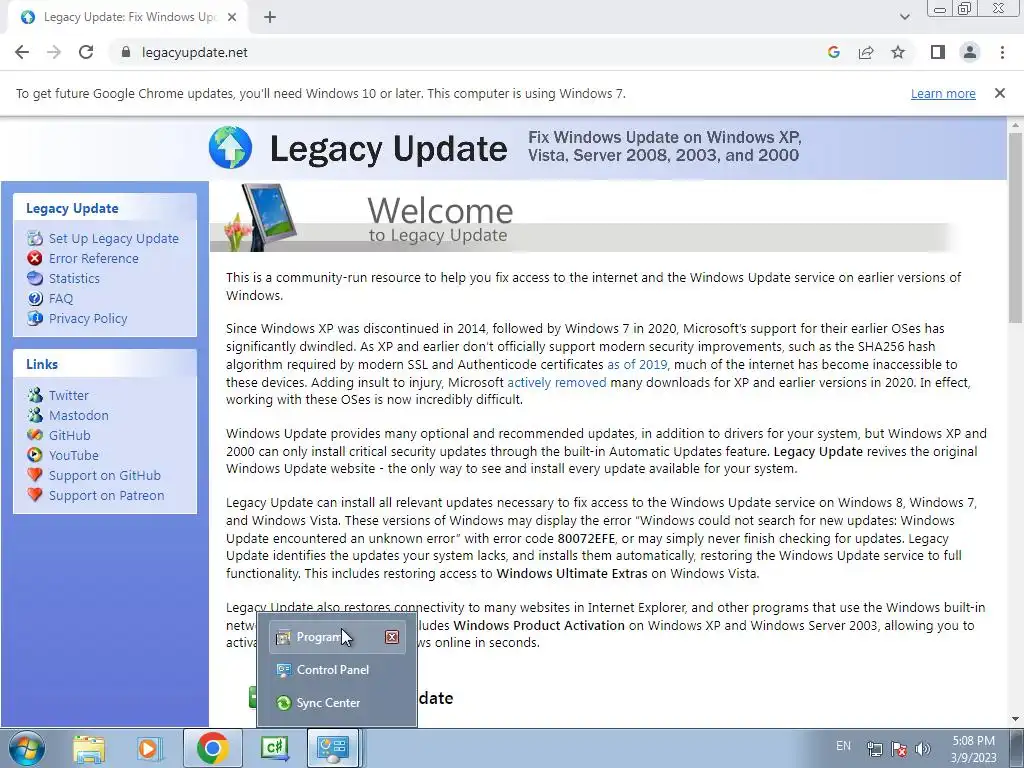Click the browser forward arrow
The height and width of the screenshot is (768, 1024).
point(54,52)
